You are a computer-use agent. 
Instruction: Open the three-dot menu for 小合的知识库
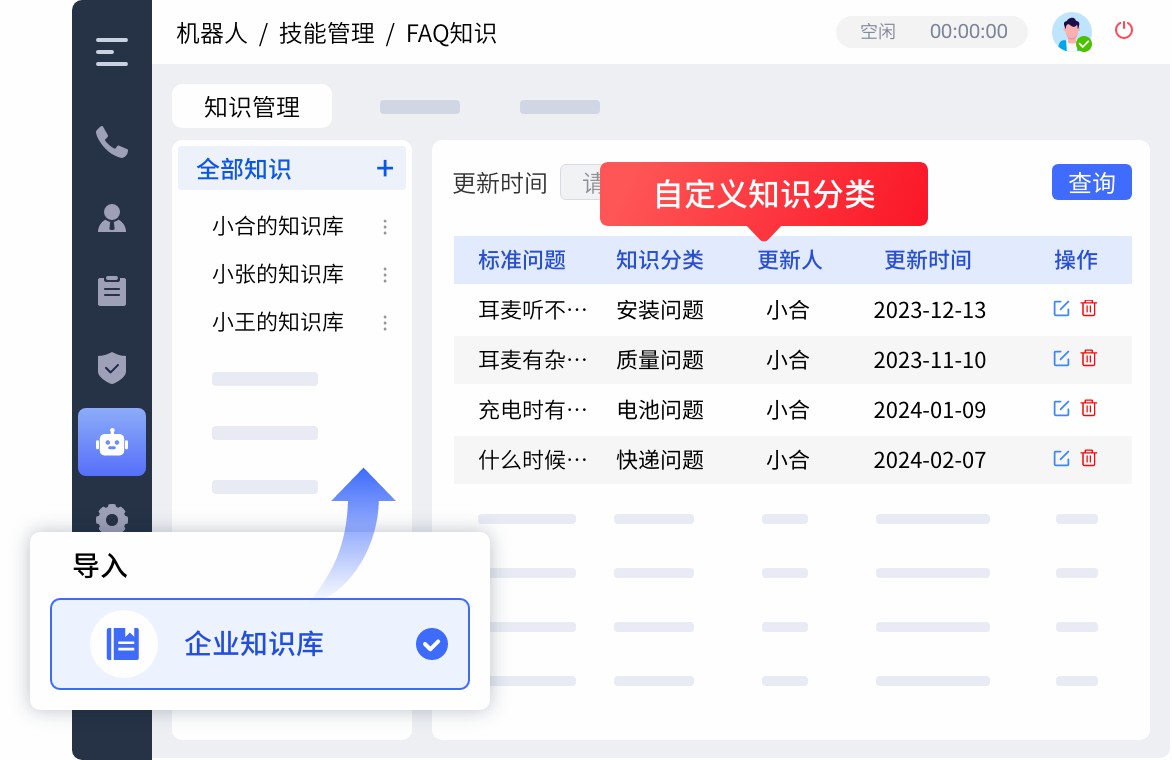pyautogui.click(x=385, y=227)
